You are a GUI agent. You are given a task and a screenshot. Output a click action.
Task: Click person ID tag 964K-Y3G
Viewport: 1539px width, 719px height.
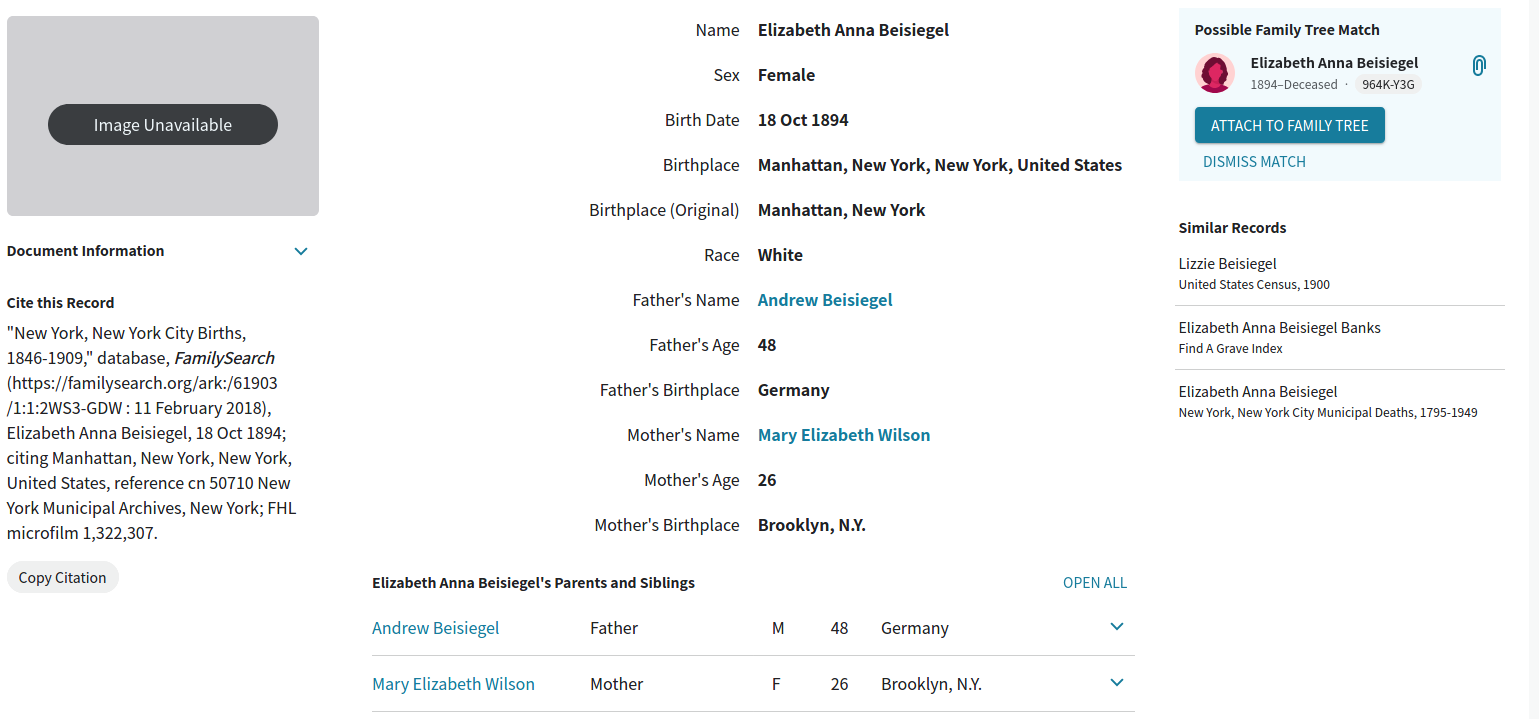click(x=1388, y=85)
